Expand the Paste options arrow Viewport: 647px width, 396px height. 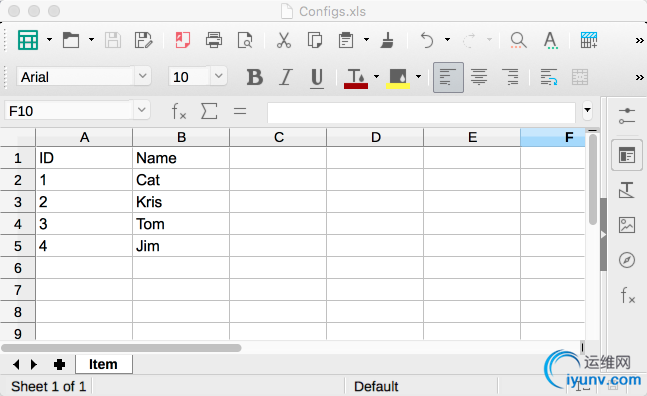(366, 40)
